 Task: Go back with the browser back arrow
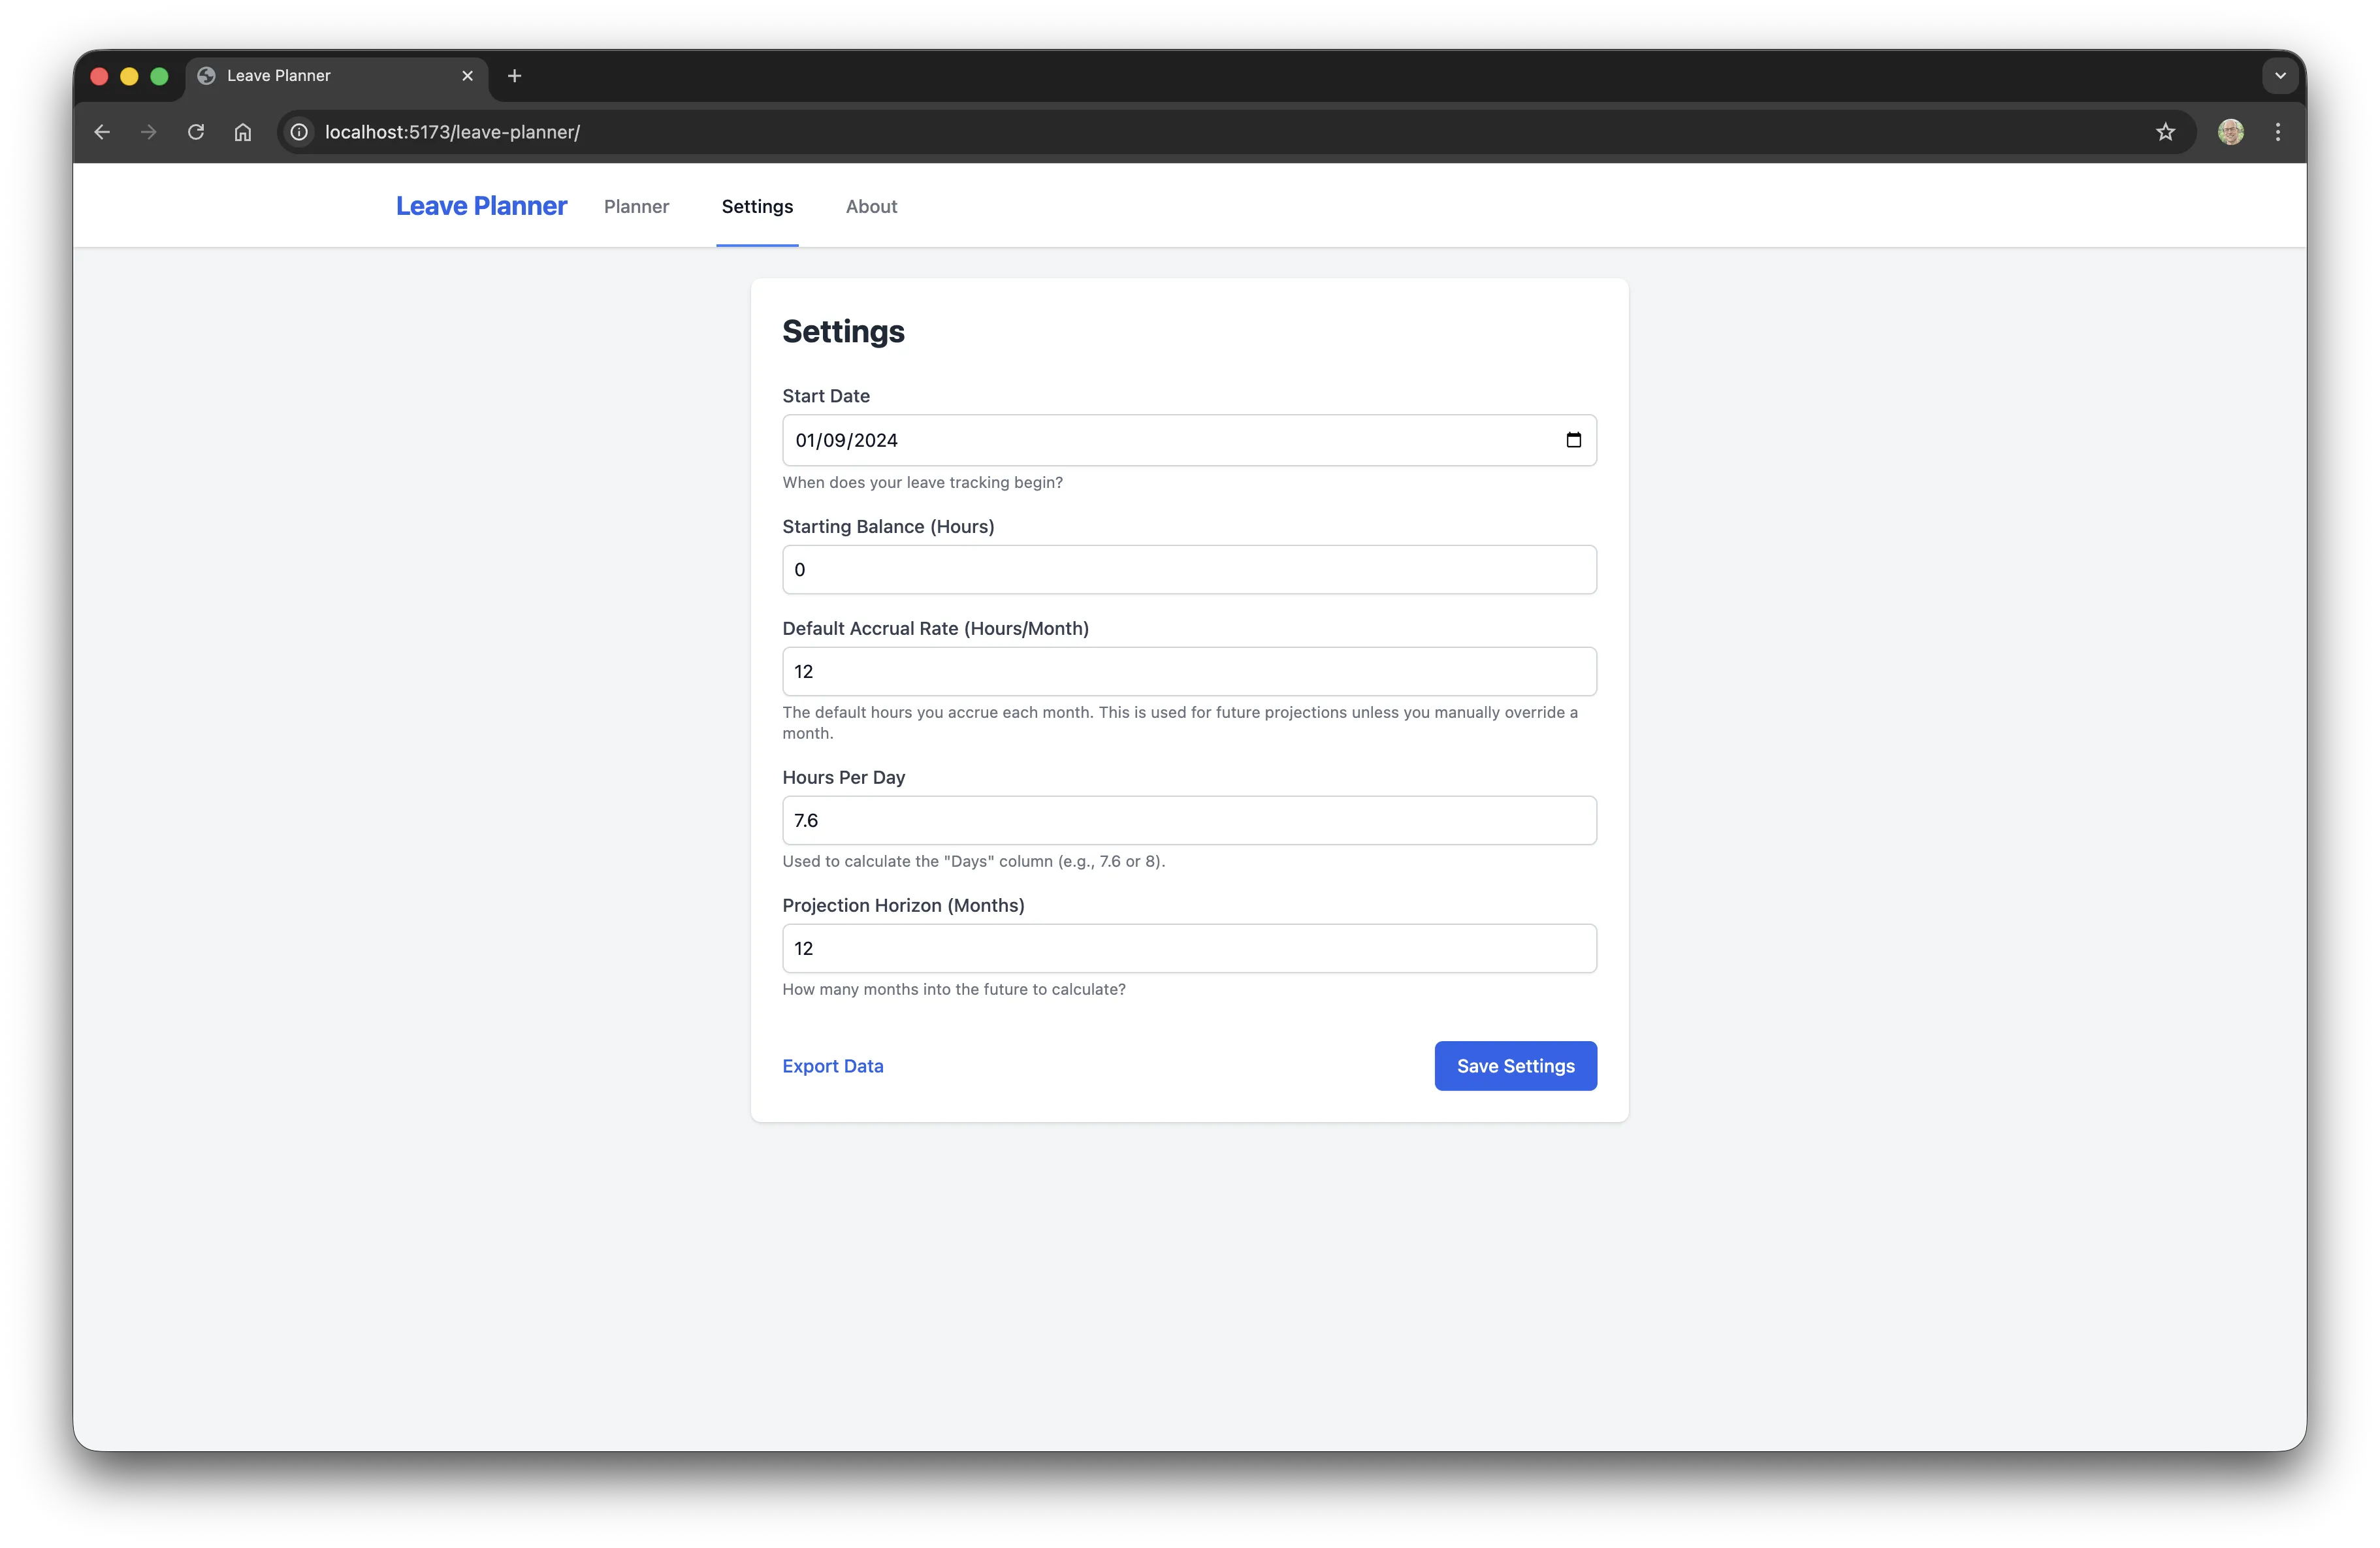coord(102,132)
